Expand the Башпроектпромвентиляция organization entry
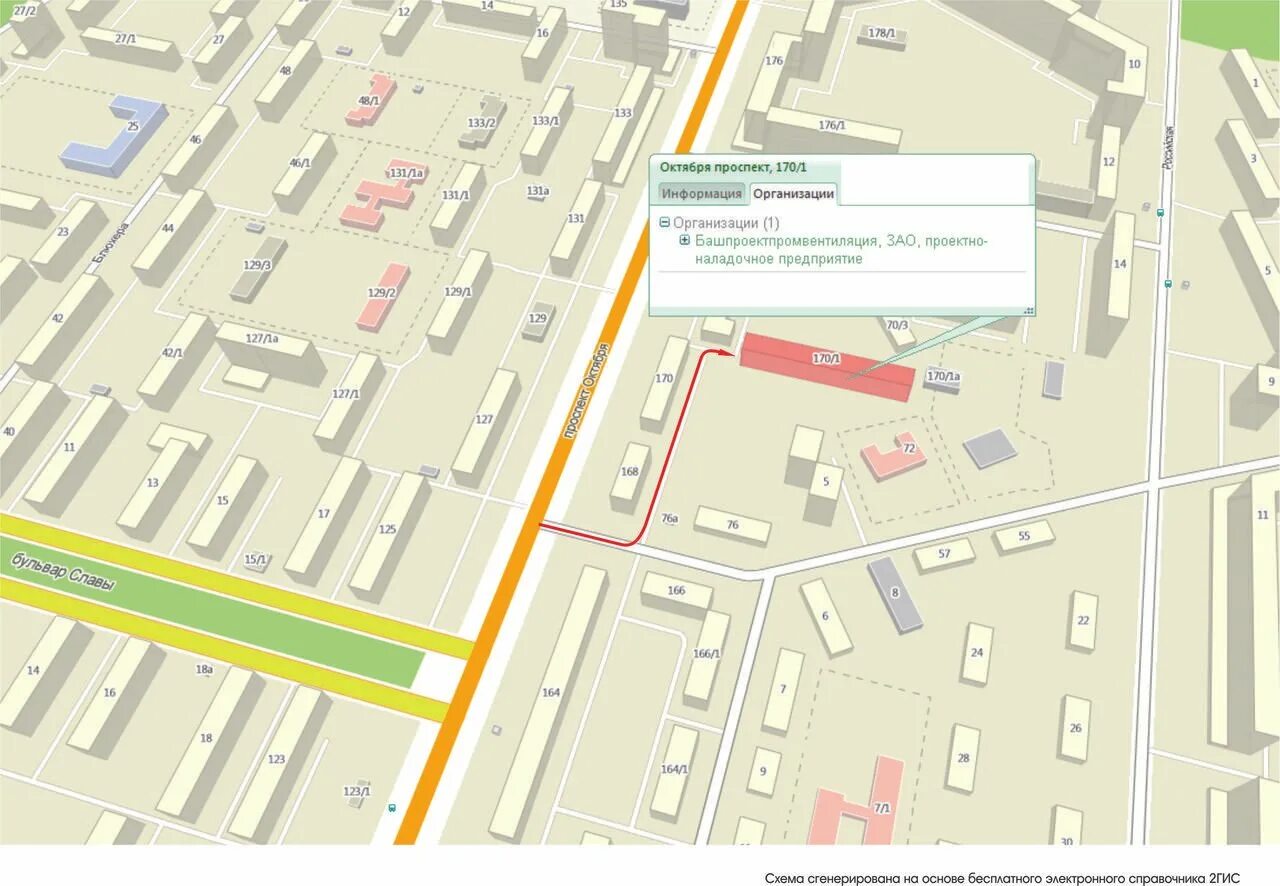 685,241
